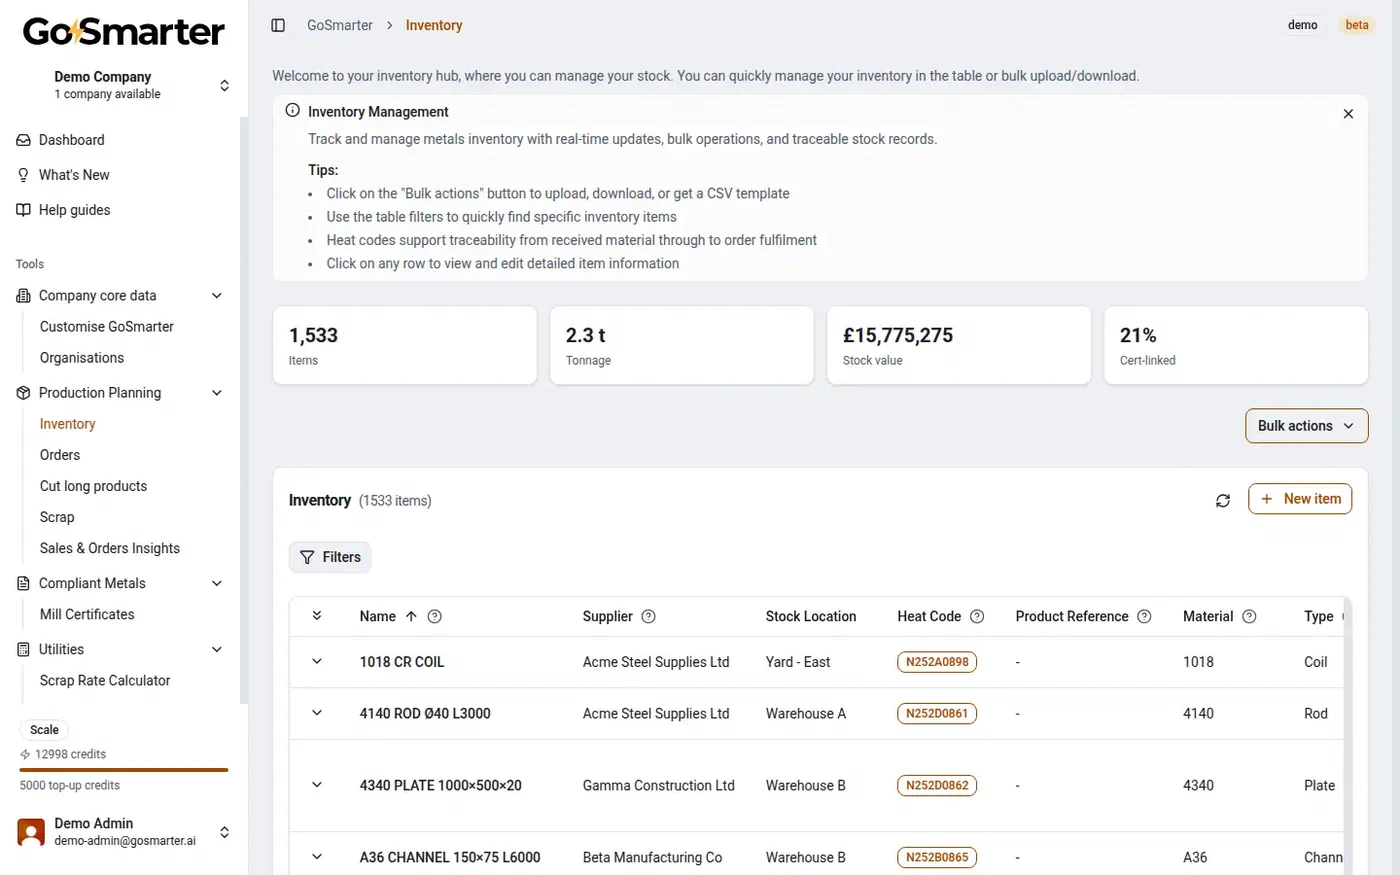Viewport: 1400px width, 875px height.
Task: Click the credits usage progress bar
Action: coord(124,770)
